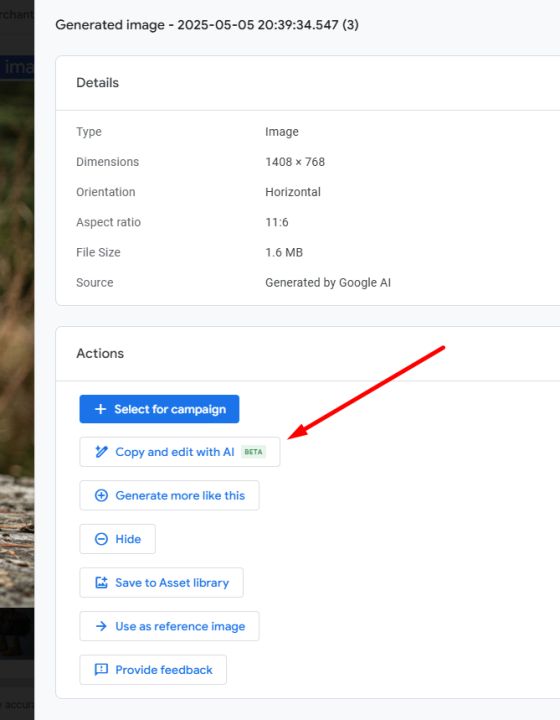Open Provide feedback option
This screenshot has width=560, height=720.
click(164, 670)
